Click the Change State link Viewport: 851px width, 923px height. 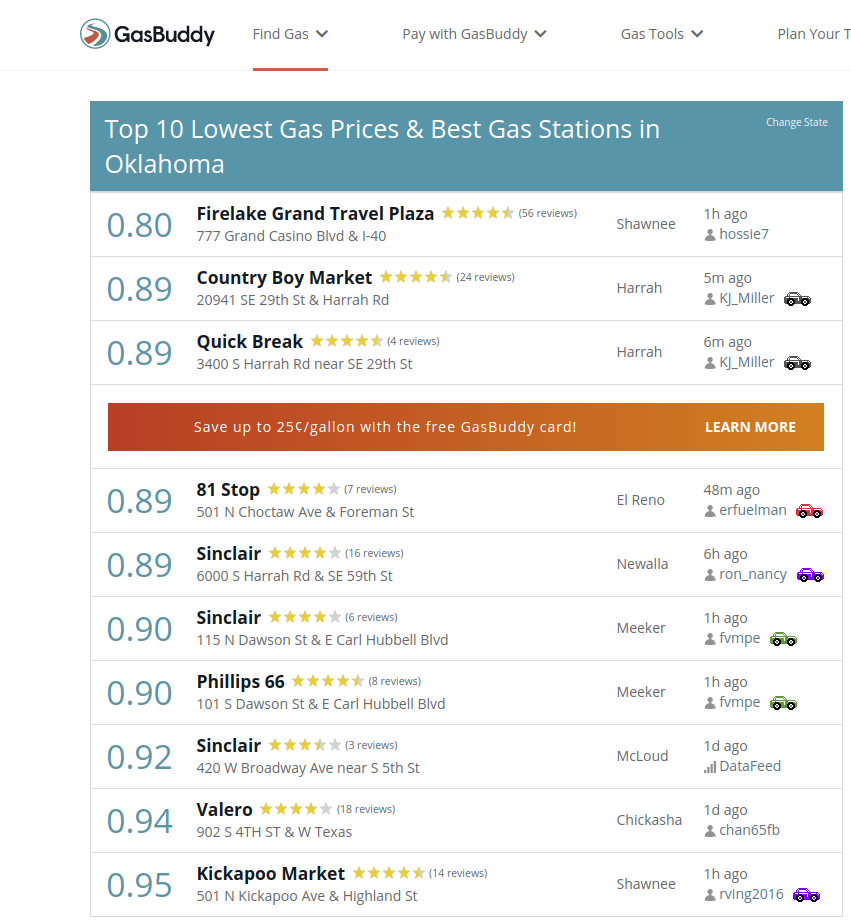click(x=797, y=122)
